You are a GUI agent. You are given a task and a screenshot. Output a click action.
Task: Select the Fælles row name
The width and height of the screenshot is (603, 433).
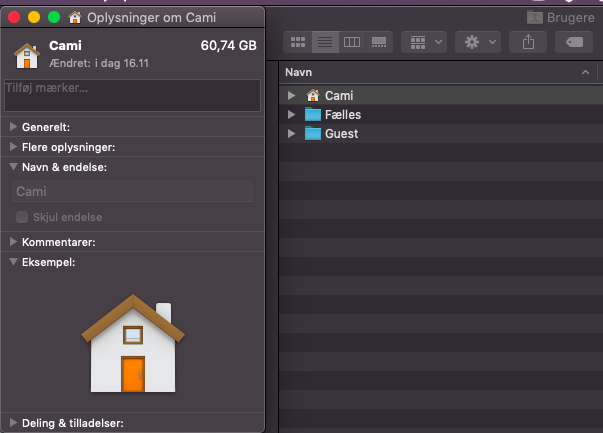pos(343,115)
